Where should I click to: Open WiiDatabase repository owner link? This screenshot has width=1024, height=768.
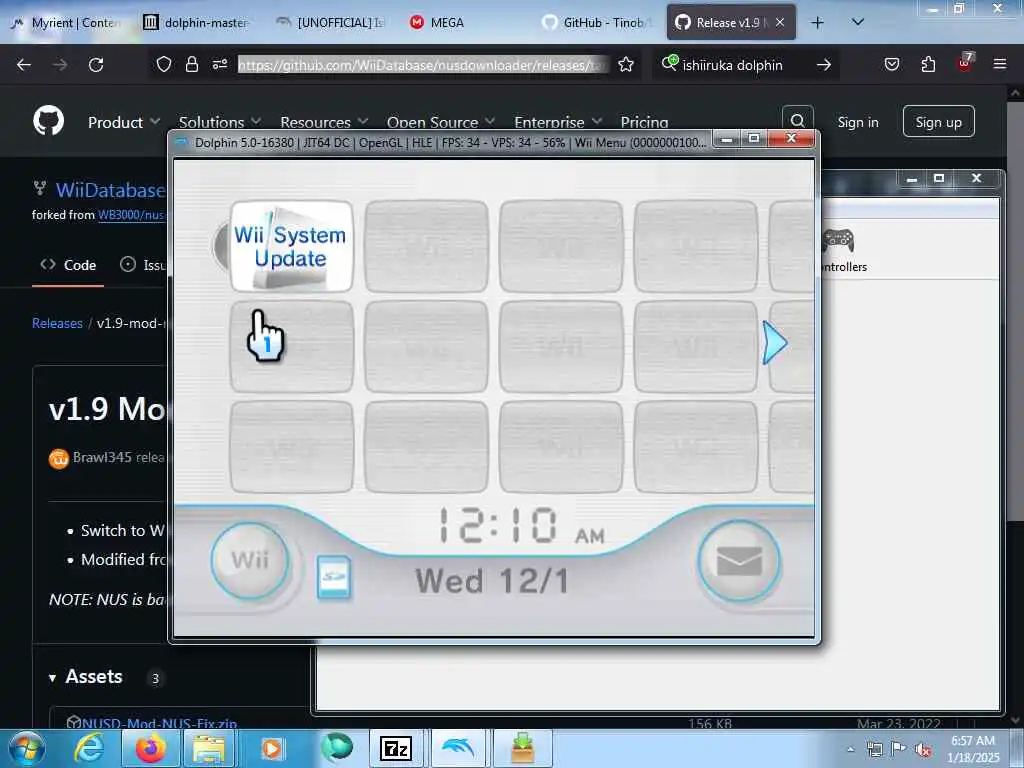(x=110, y=190)
